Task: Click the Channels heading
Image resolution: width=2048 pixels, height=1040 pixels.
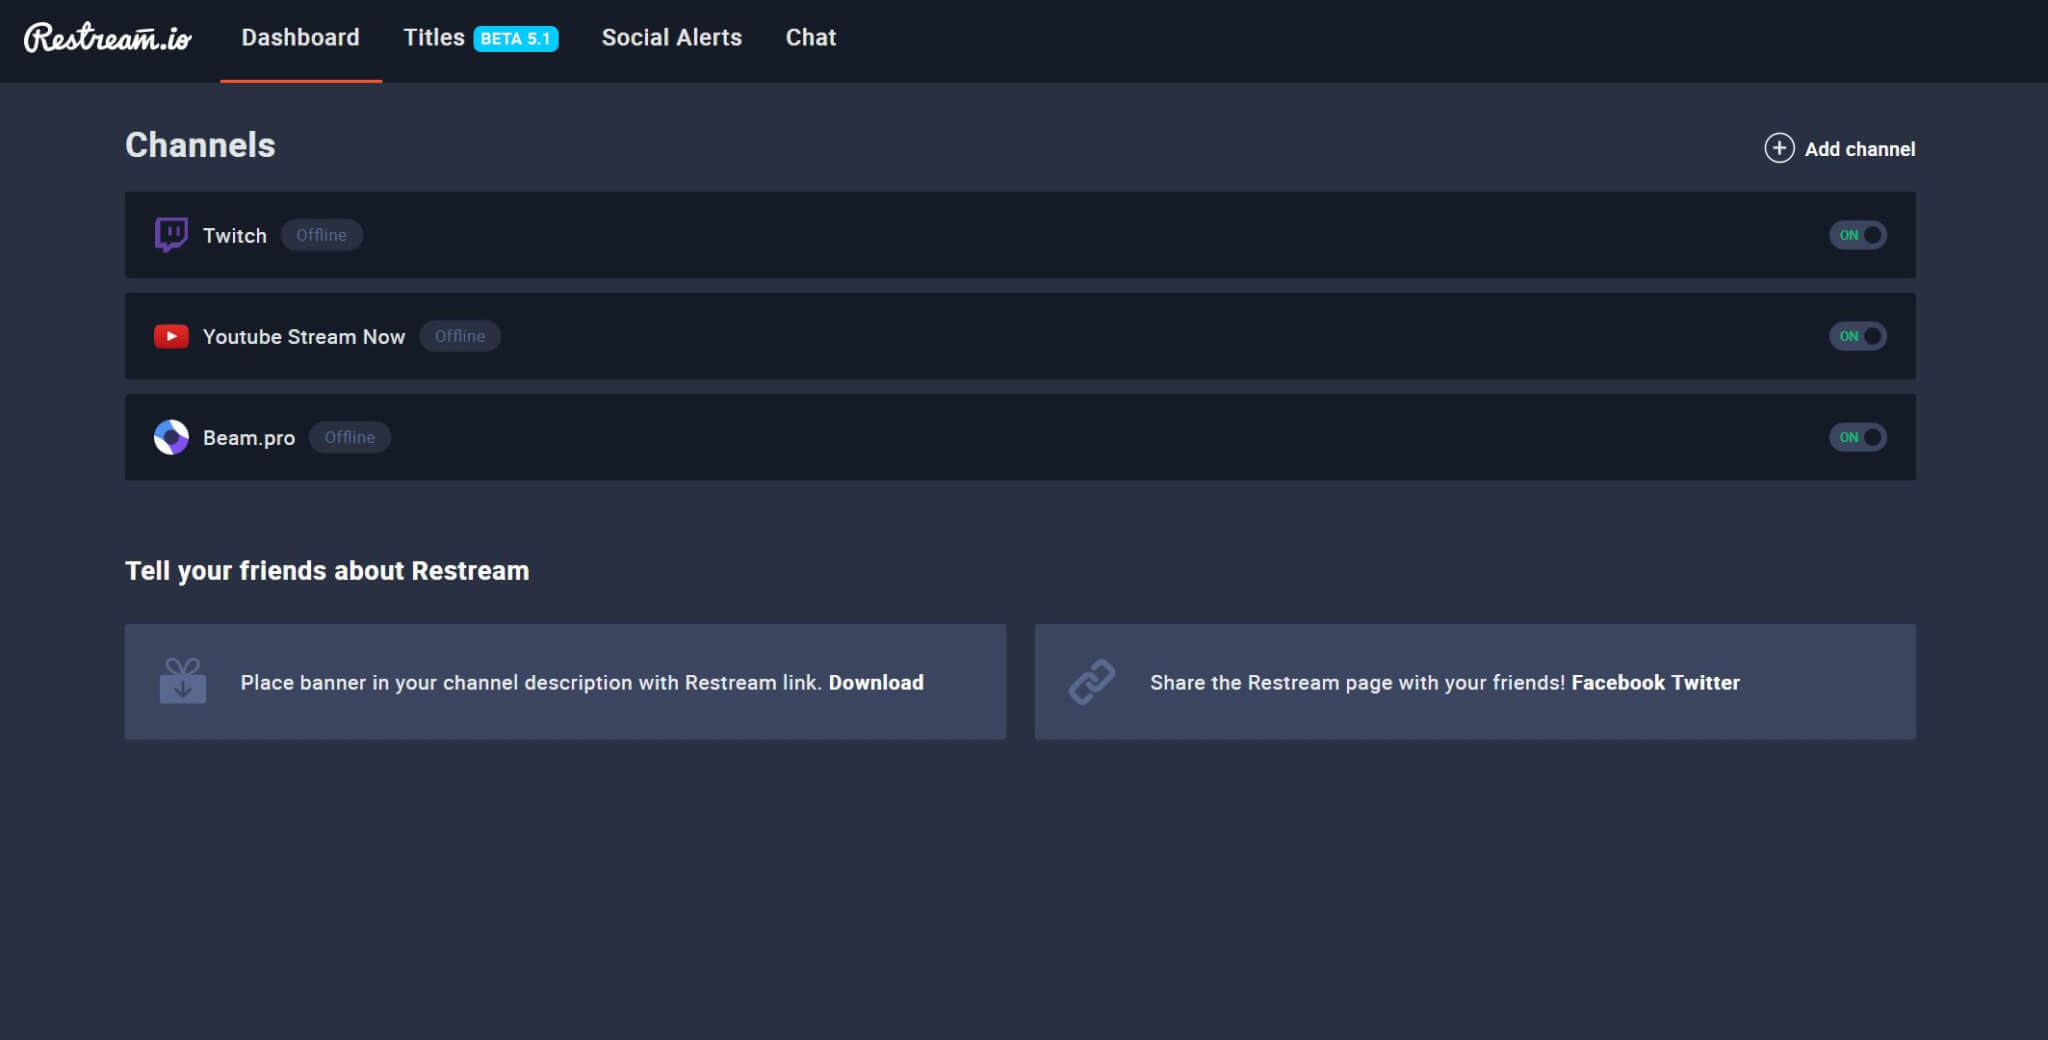Action: tap(200, 145)
